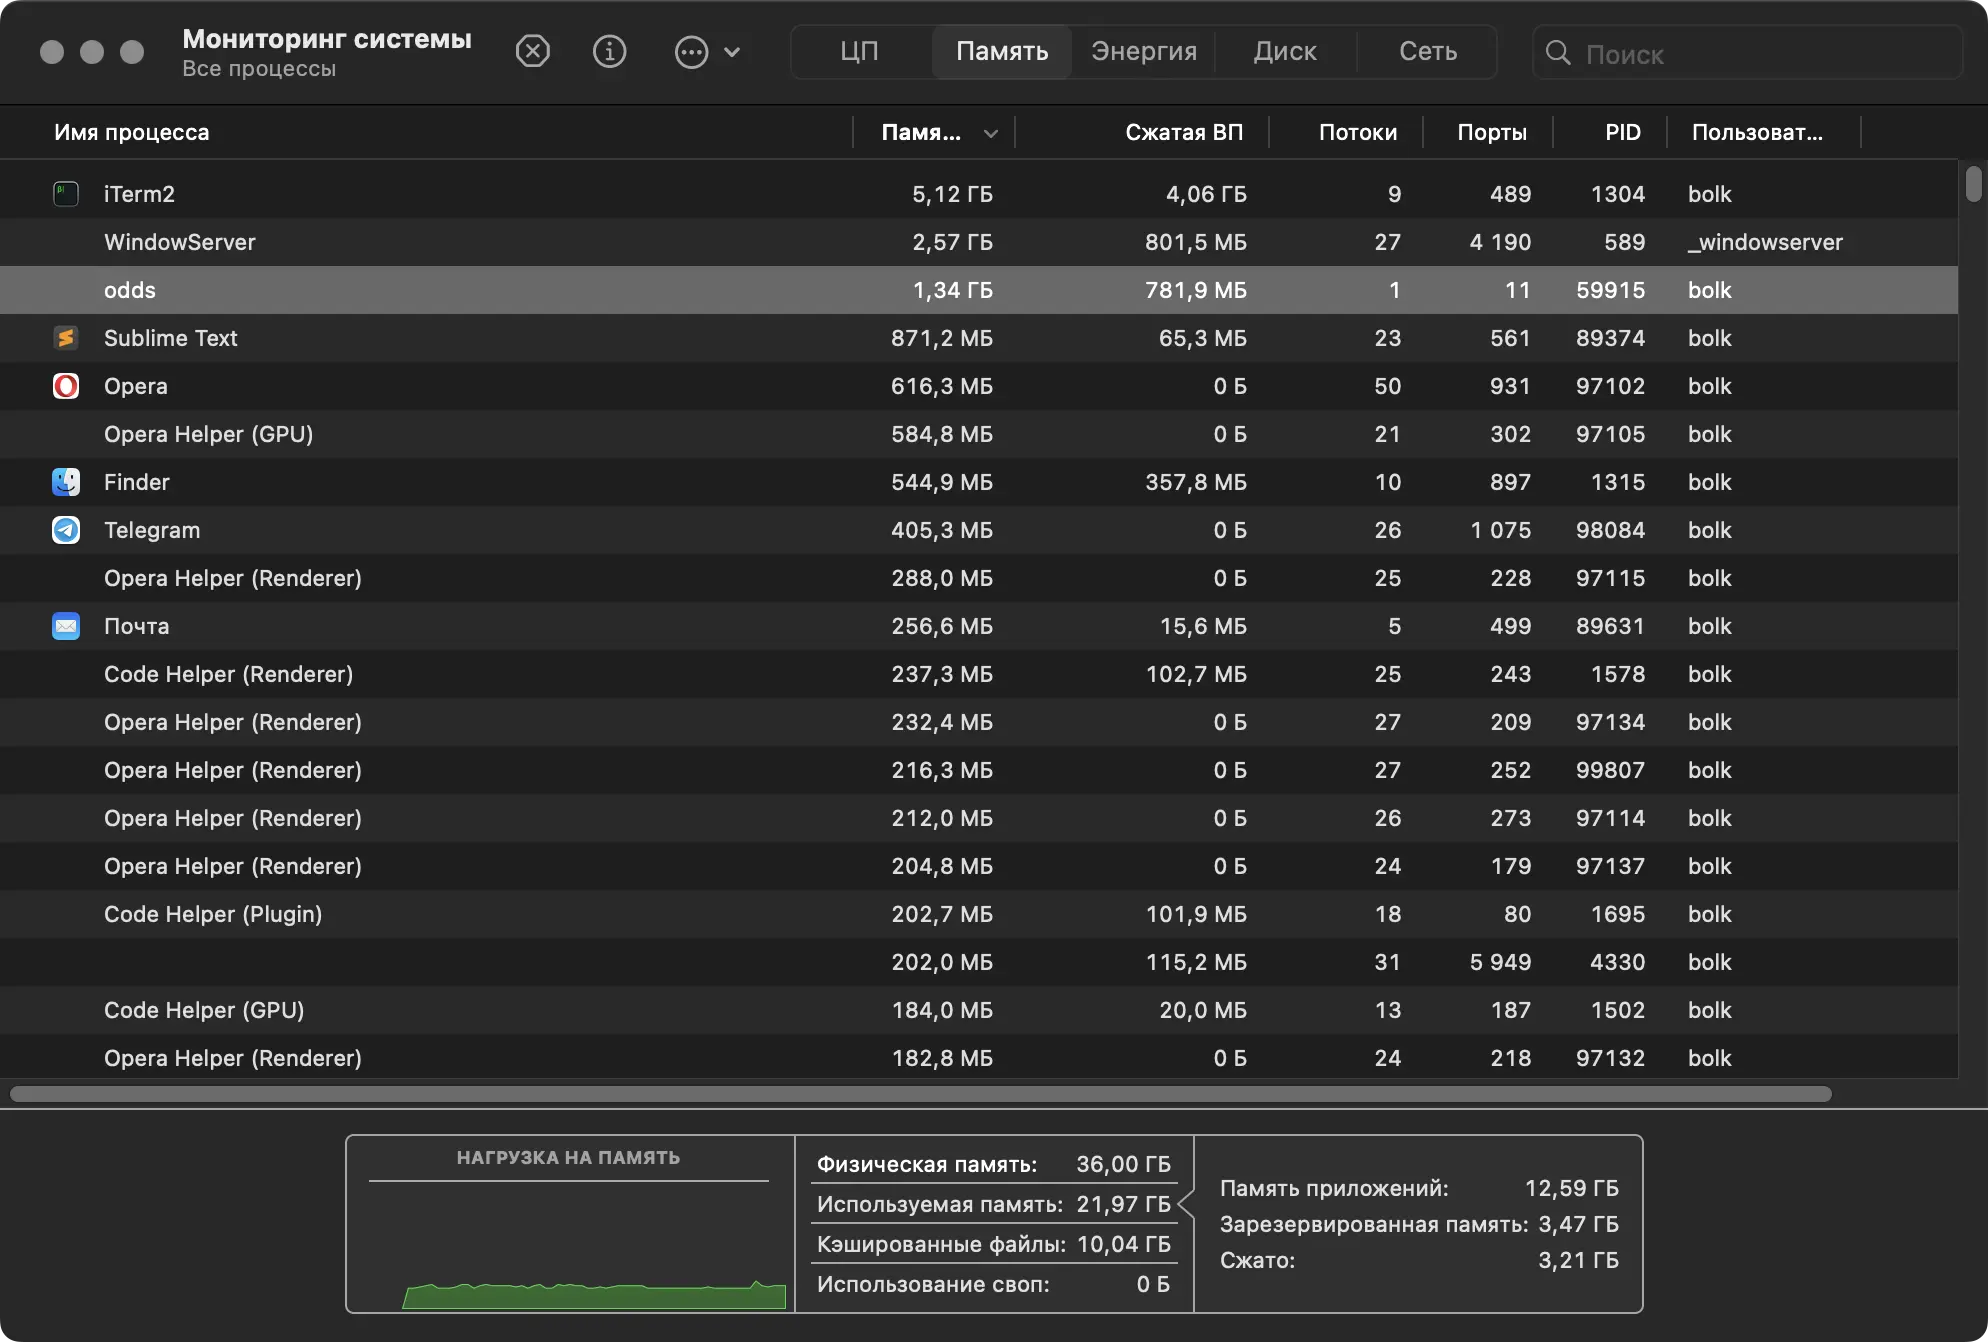Click the iTerm2 app icon

click(66, 194)
